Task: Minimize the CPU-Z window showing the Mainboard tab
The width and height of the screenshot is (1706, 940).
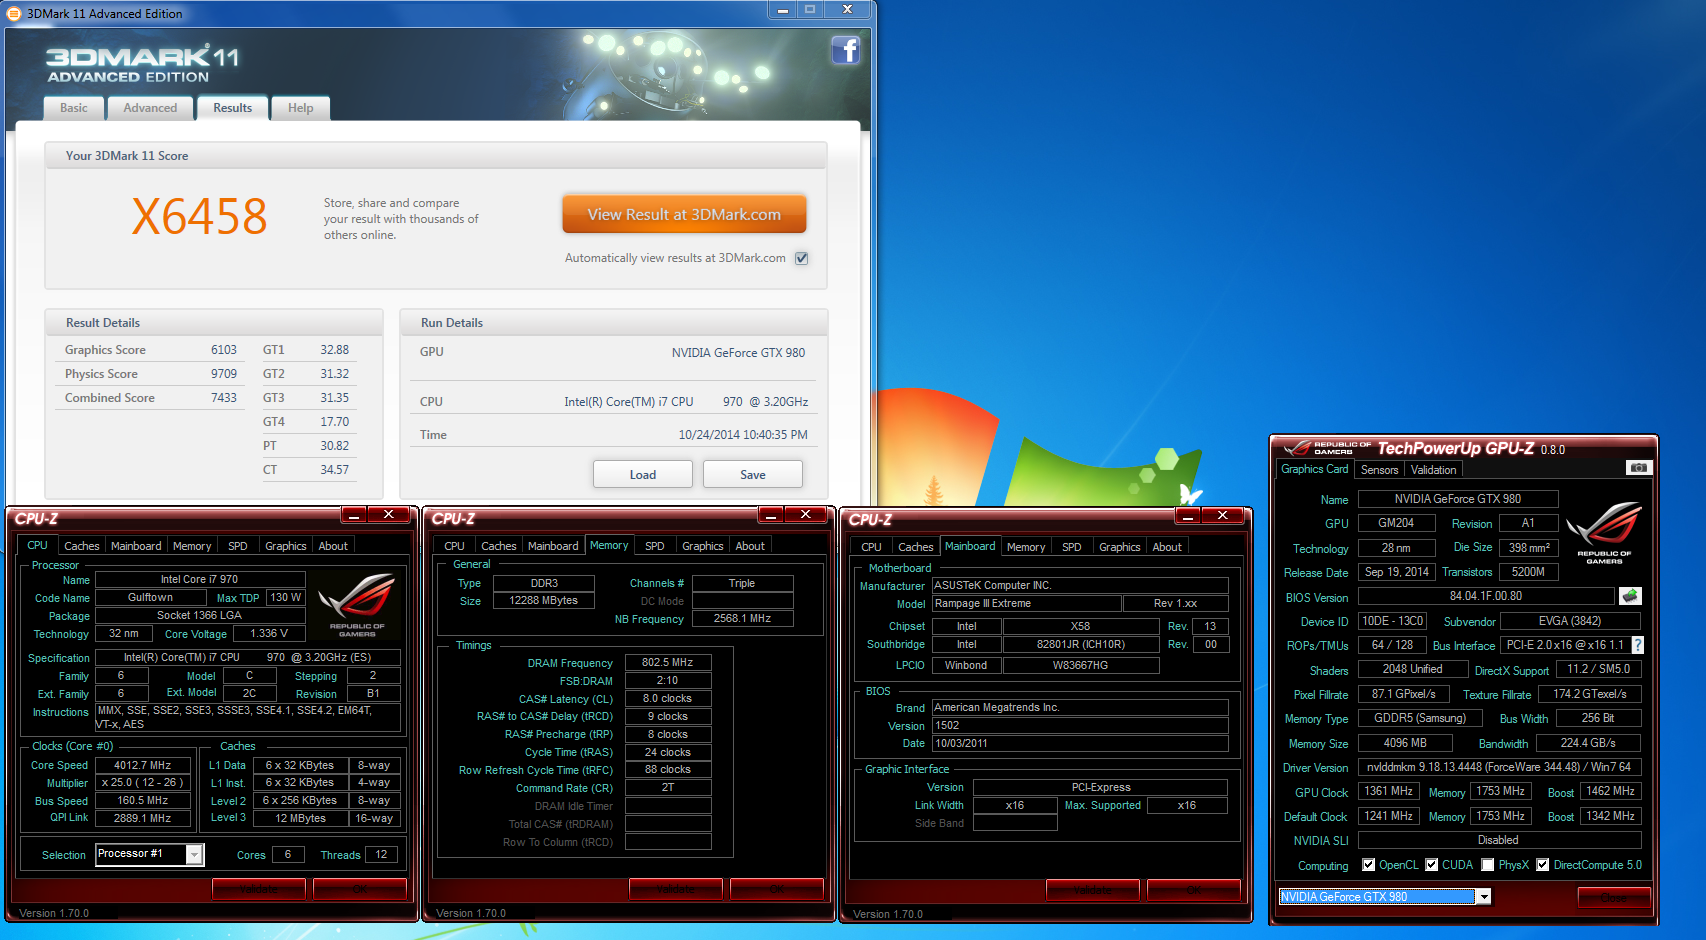Action: [1188, 515]
